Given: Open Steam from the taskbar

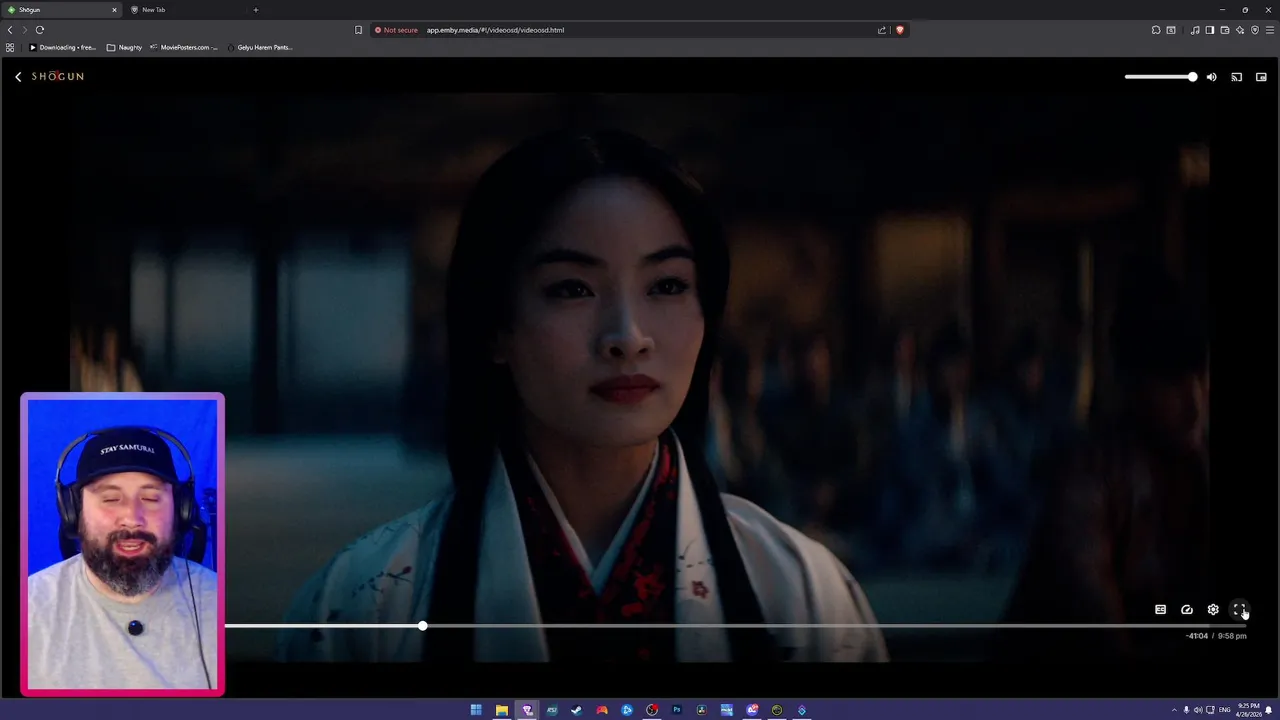Looking at the screenshot, I should click(x=577, y=710).
